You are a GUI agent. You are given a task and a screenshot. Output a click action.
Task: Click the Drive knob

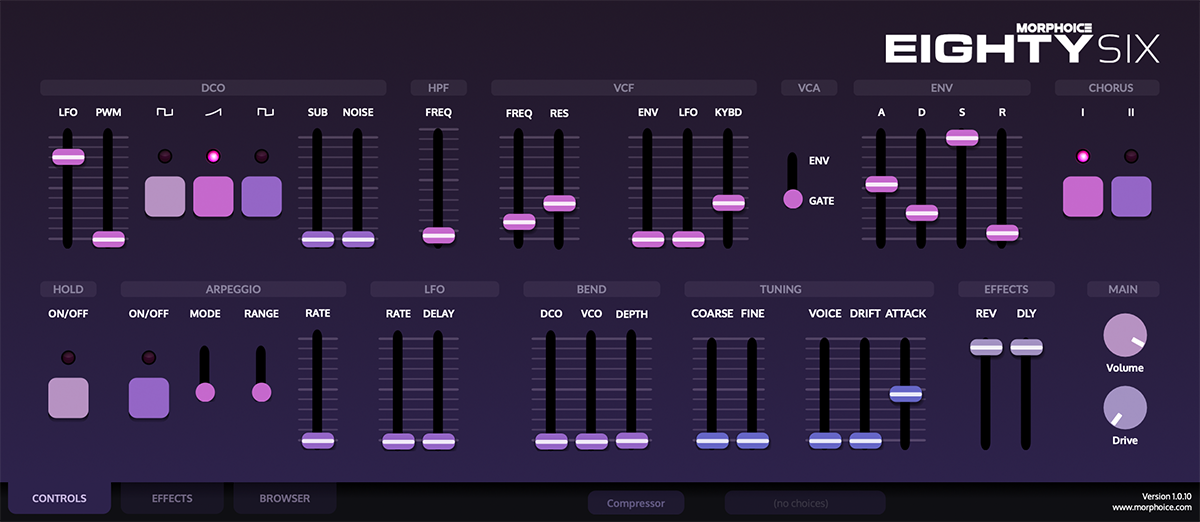[1124, 408]
